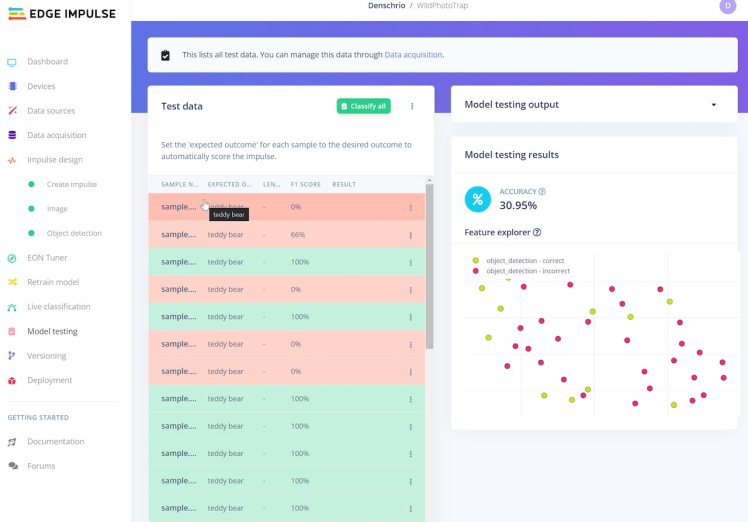Click the Retrain model shuffle icon
The image size is (748, 522).
[12, 282]
